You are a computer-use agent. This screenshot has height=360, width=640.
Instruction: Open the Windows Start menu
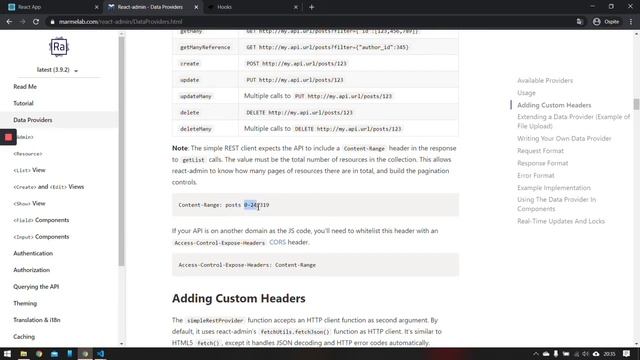pos(7,354)
